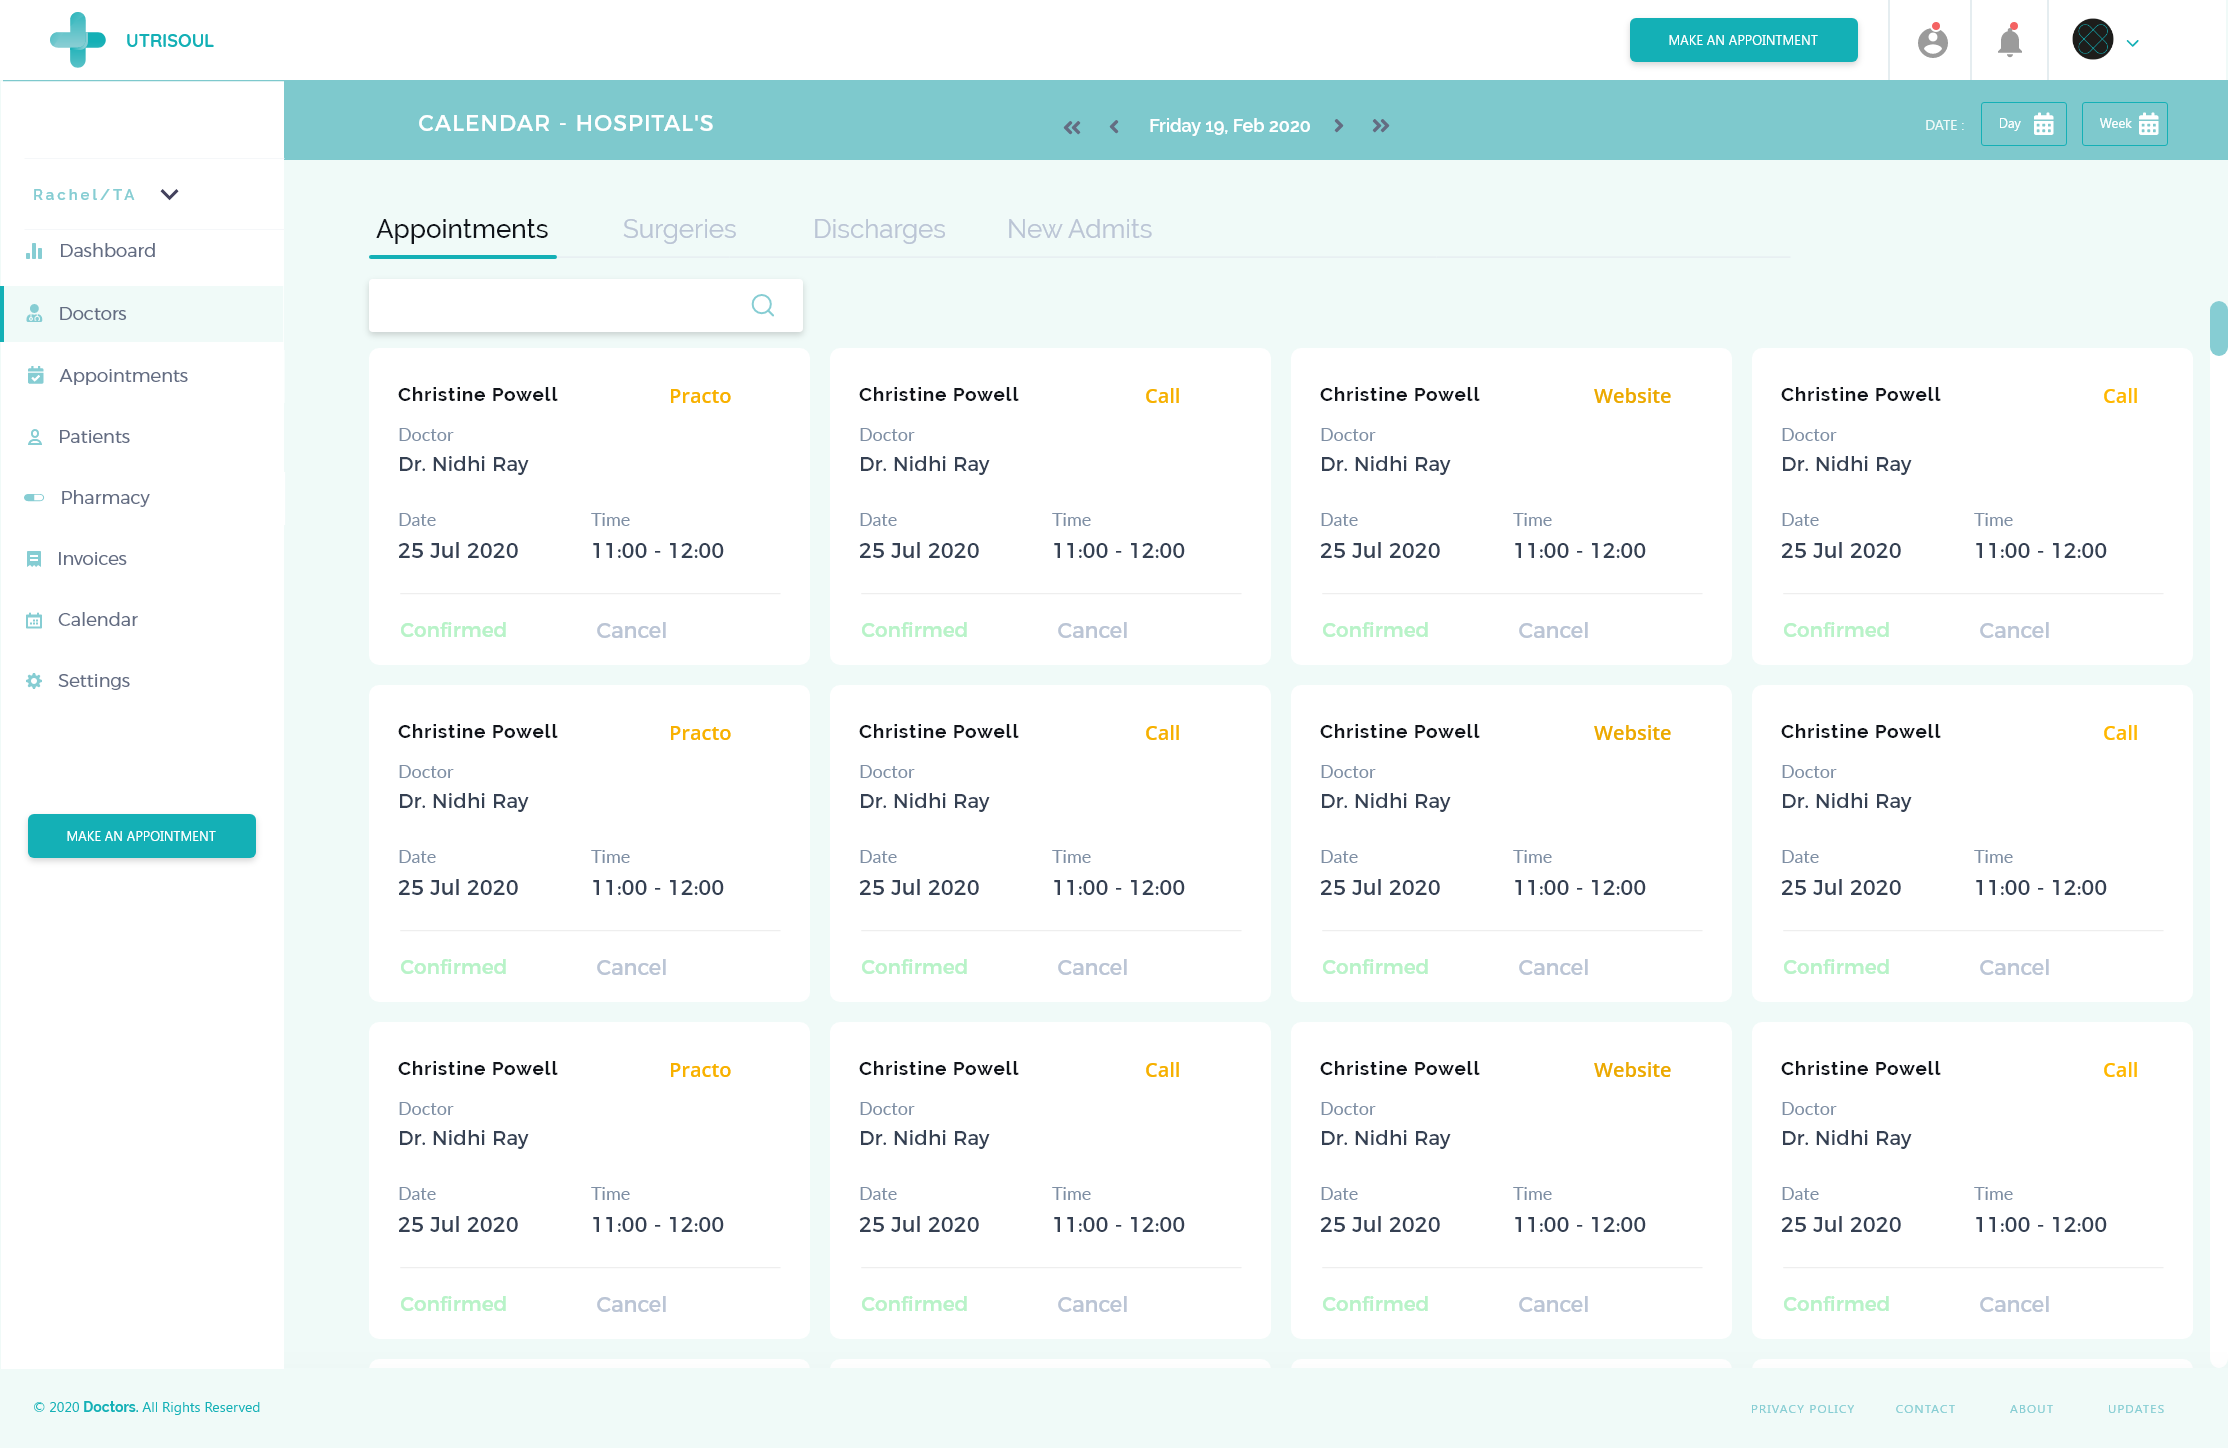
Task: Click the search magnifier icon
Action: click(763, 305)
